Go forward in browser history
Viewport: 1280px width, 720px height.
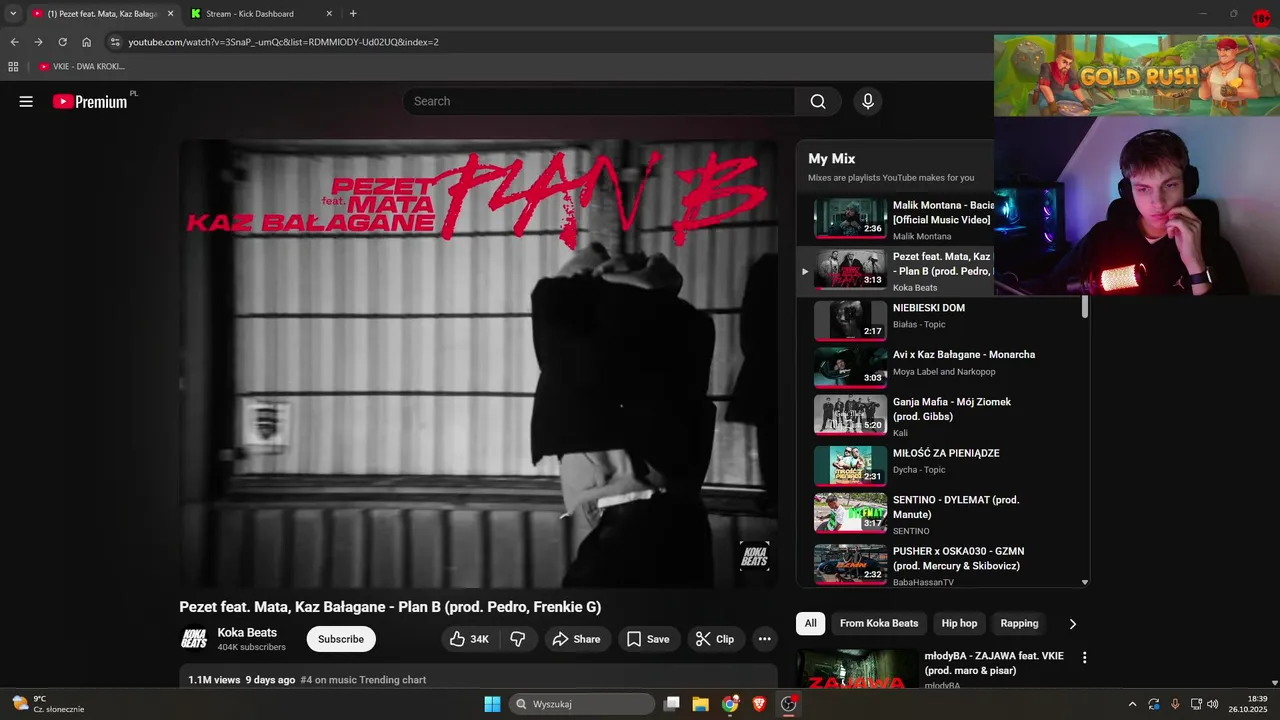(38, 42)
